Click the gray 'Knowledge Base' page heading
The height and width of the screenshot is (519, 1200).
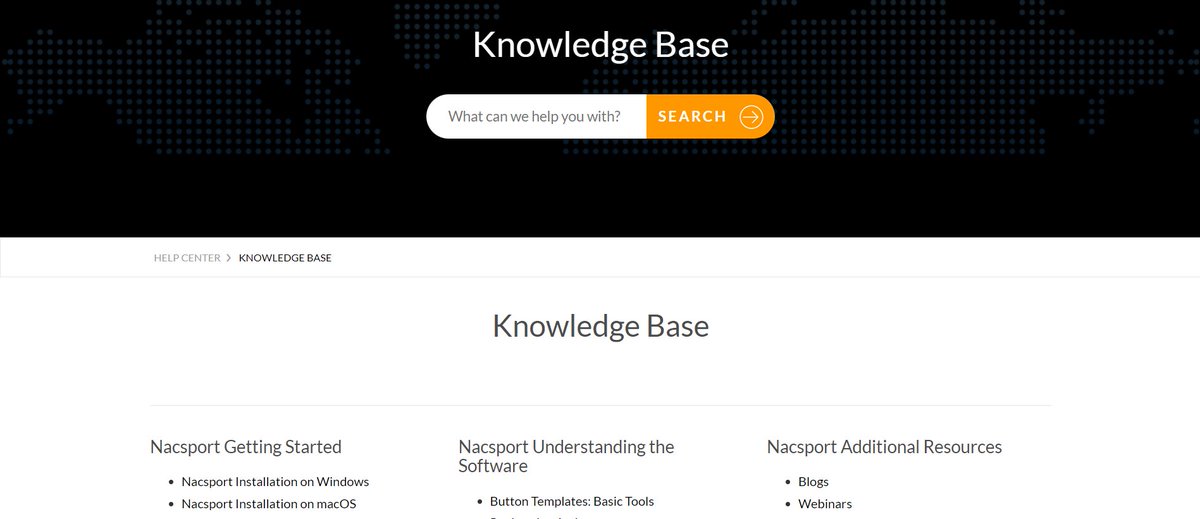click(600, 326)
